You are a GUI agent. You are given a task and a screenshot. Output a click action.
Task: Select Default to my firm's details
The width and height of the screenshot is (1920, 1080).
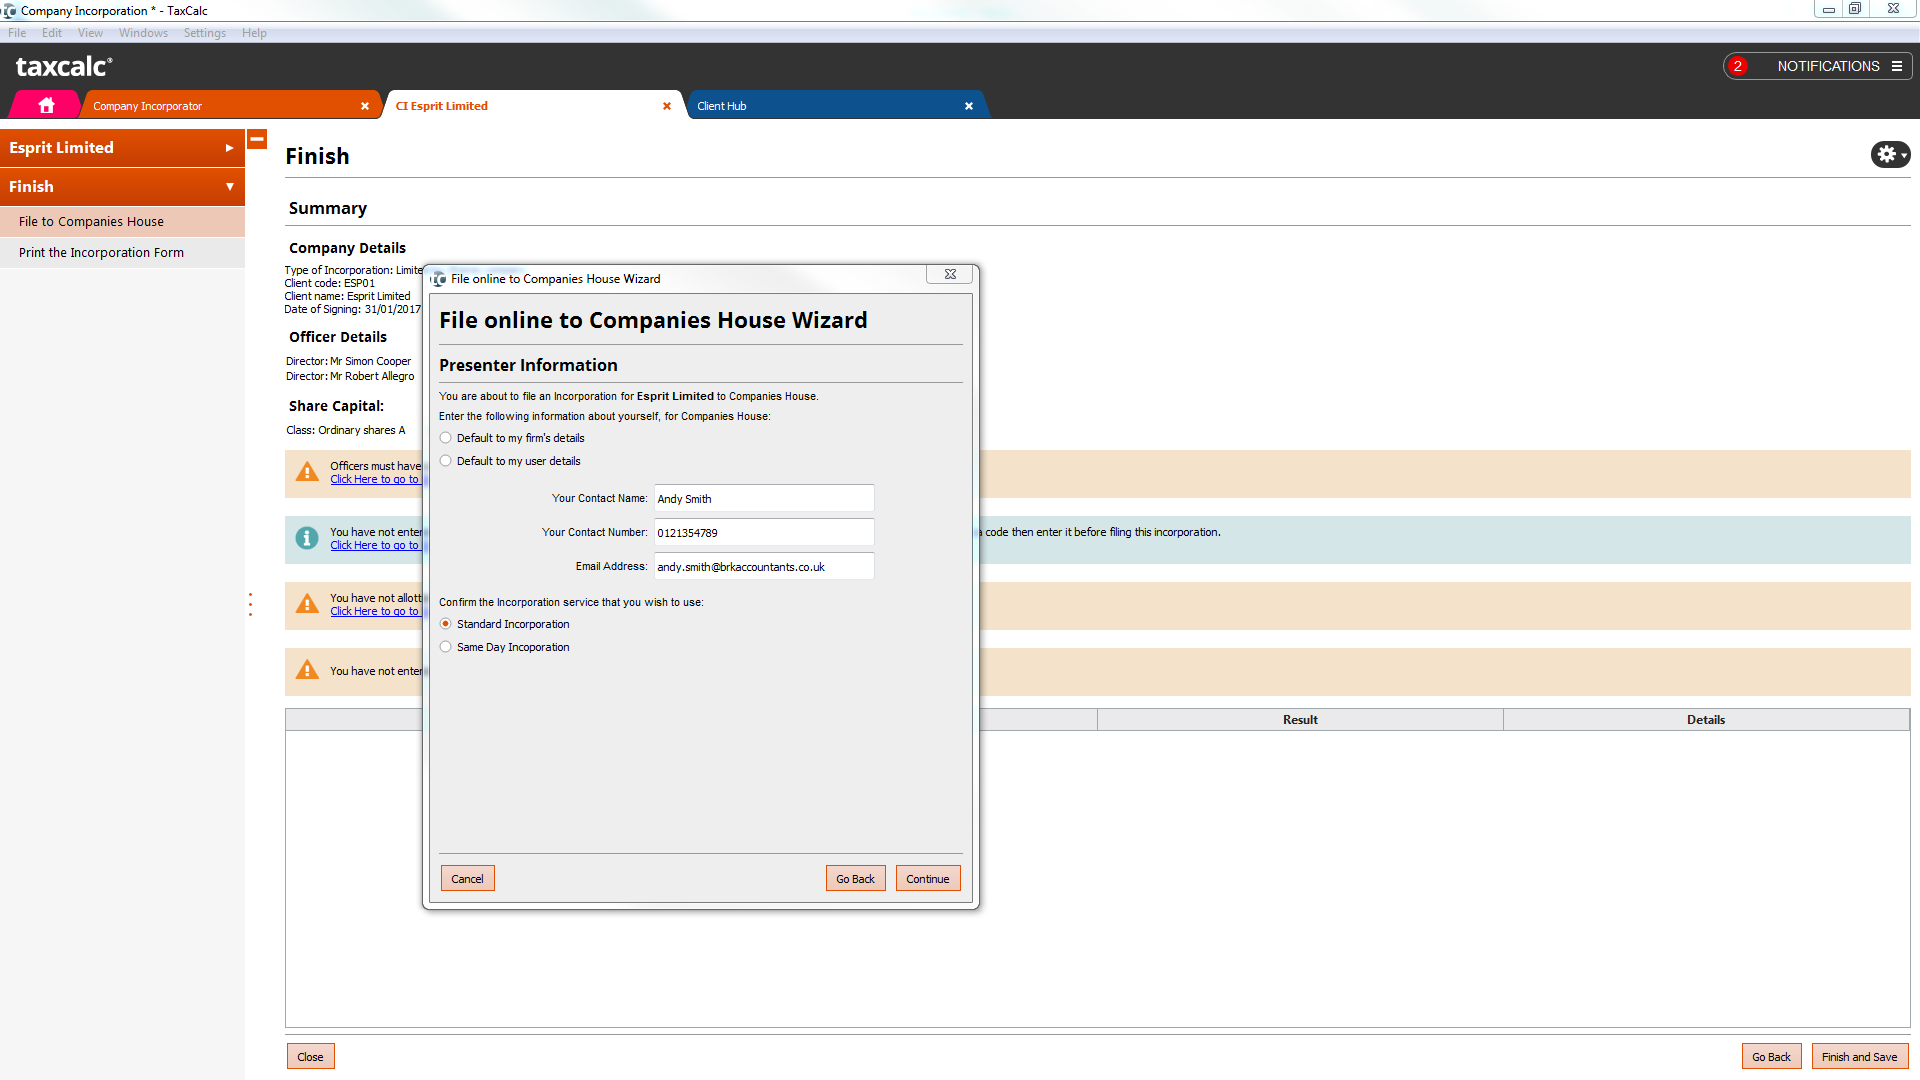point(446,438)
